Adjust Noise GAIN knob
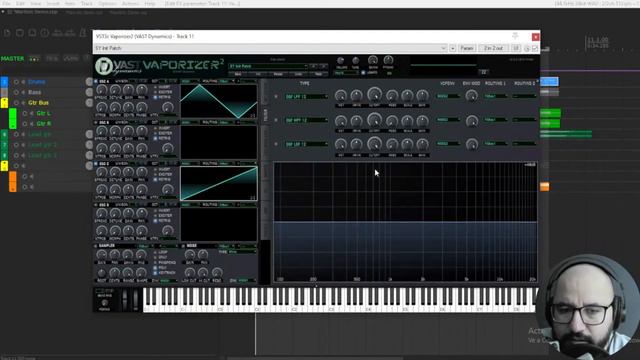The height and width of the screenshot is (360, 640). click(190, 255)
